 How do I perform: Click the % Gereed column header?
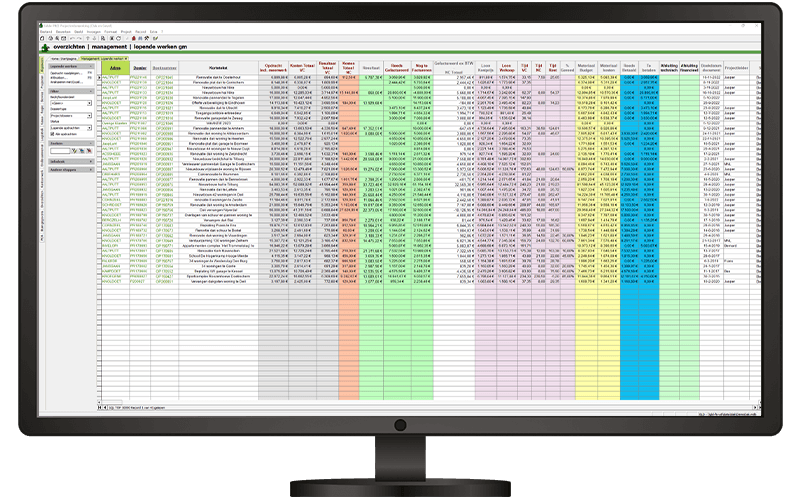click(567, 68)
